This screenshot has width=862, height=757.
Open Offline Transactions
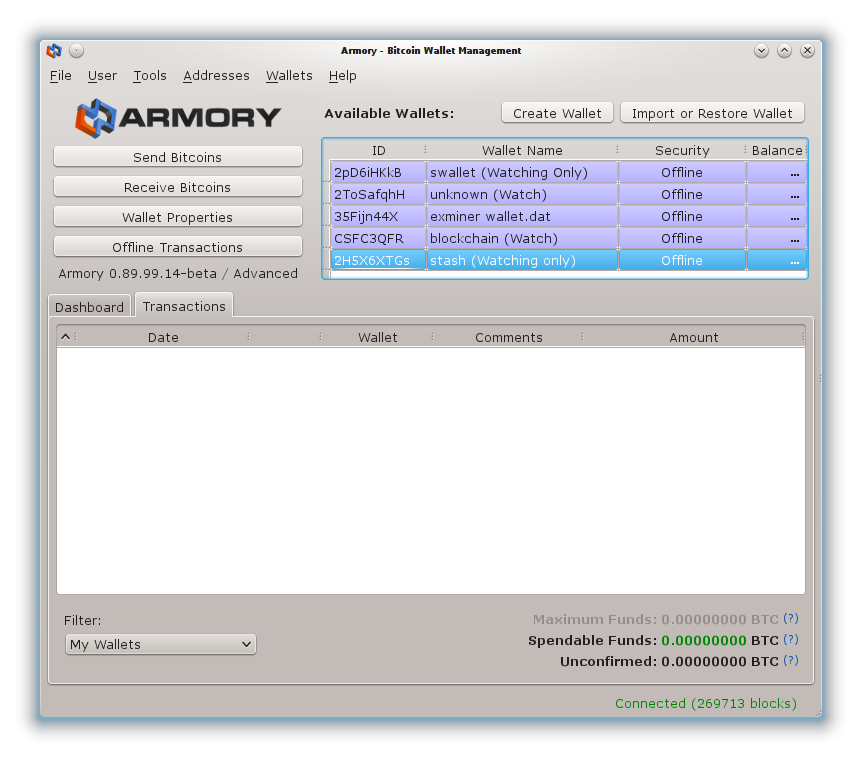pyautogui.click(x=178, y=247)
